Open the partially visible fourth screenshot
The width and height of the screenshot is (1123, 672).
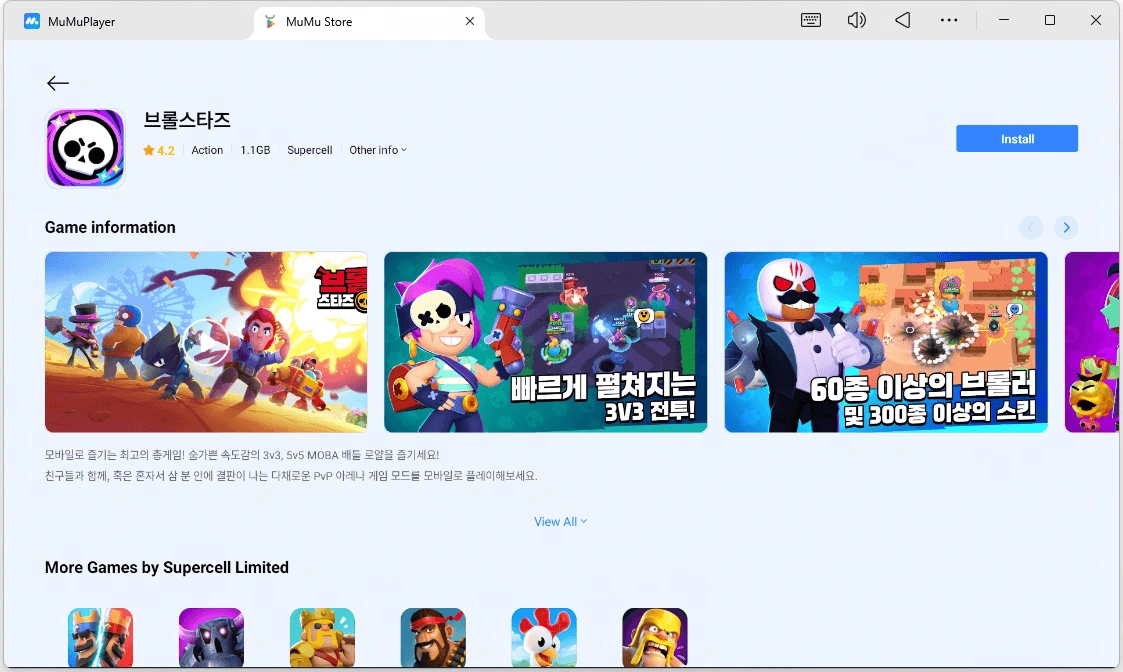coord(1091,342)
